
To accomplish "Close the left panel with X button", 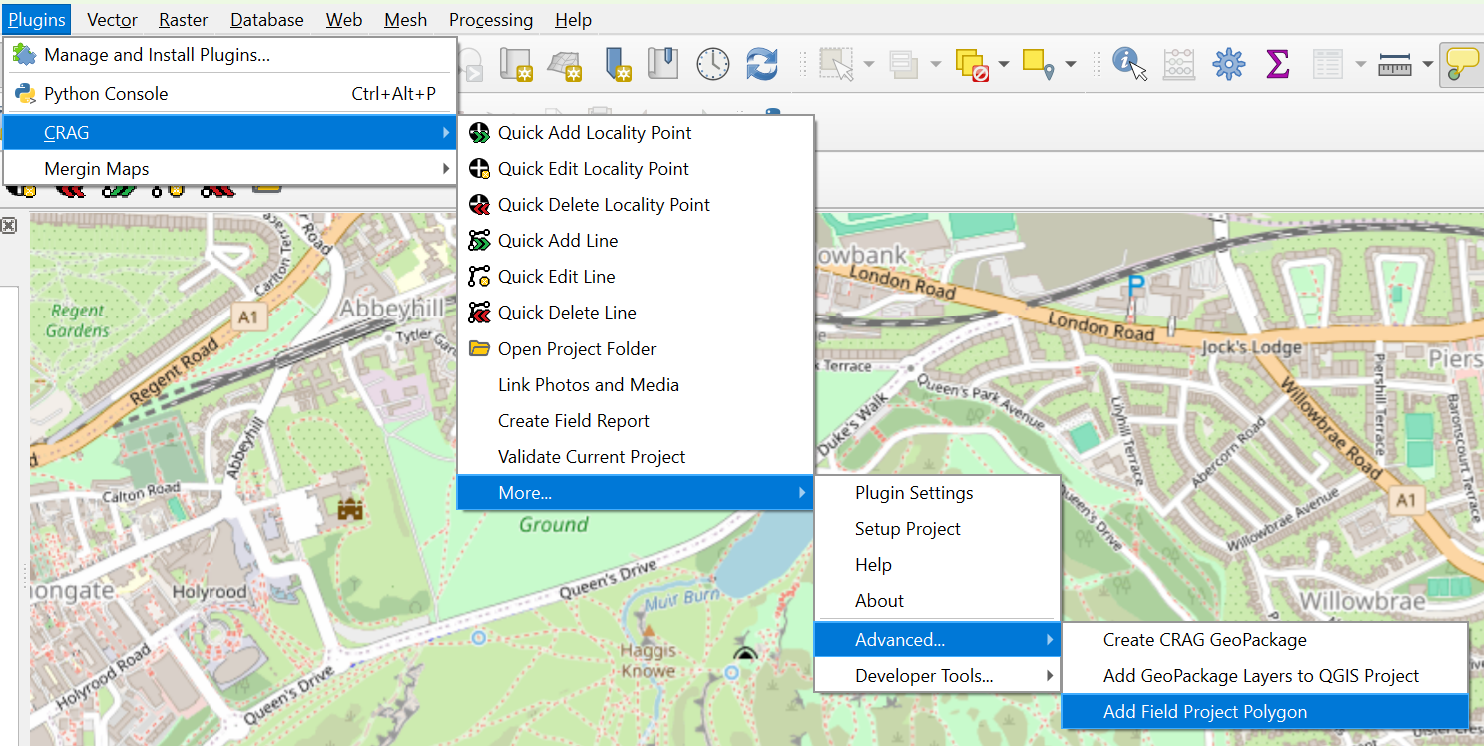I will pos(8,226).
